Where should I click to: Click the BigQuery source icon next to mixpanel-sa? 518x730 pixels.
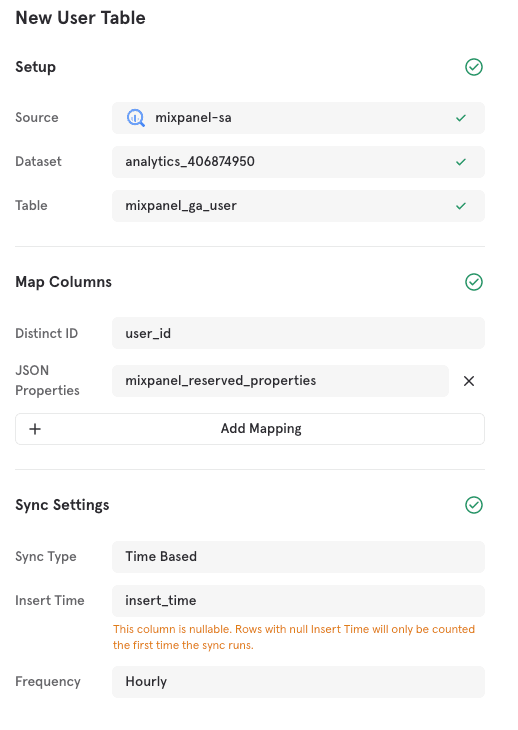136,118
